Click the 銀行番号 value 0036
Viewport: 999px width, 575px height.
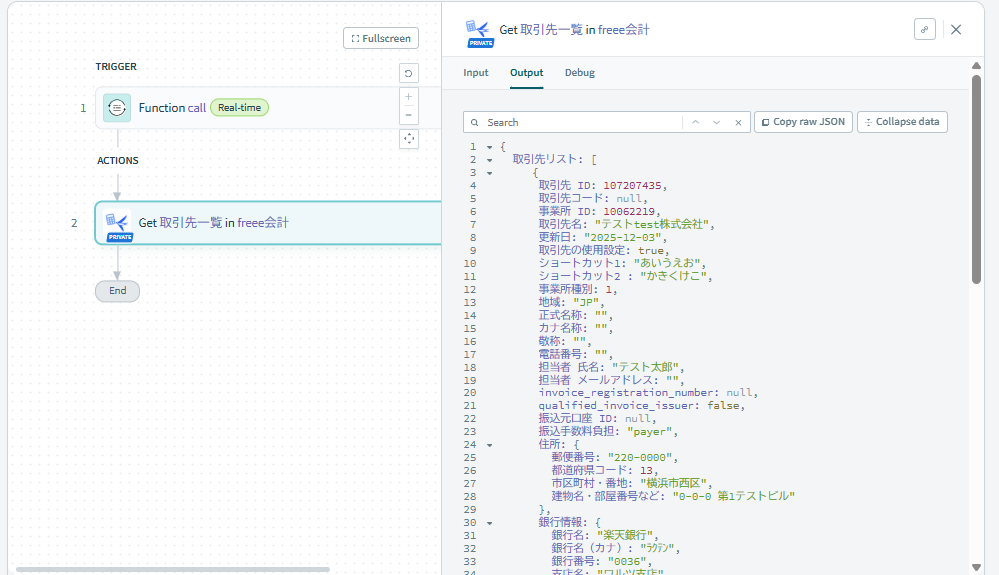click(627, 562)
